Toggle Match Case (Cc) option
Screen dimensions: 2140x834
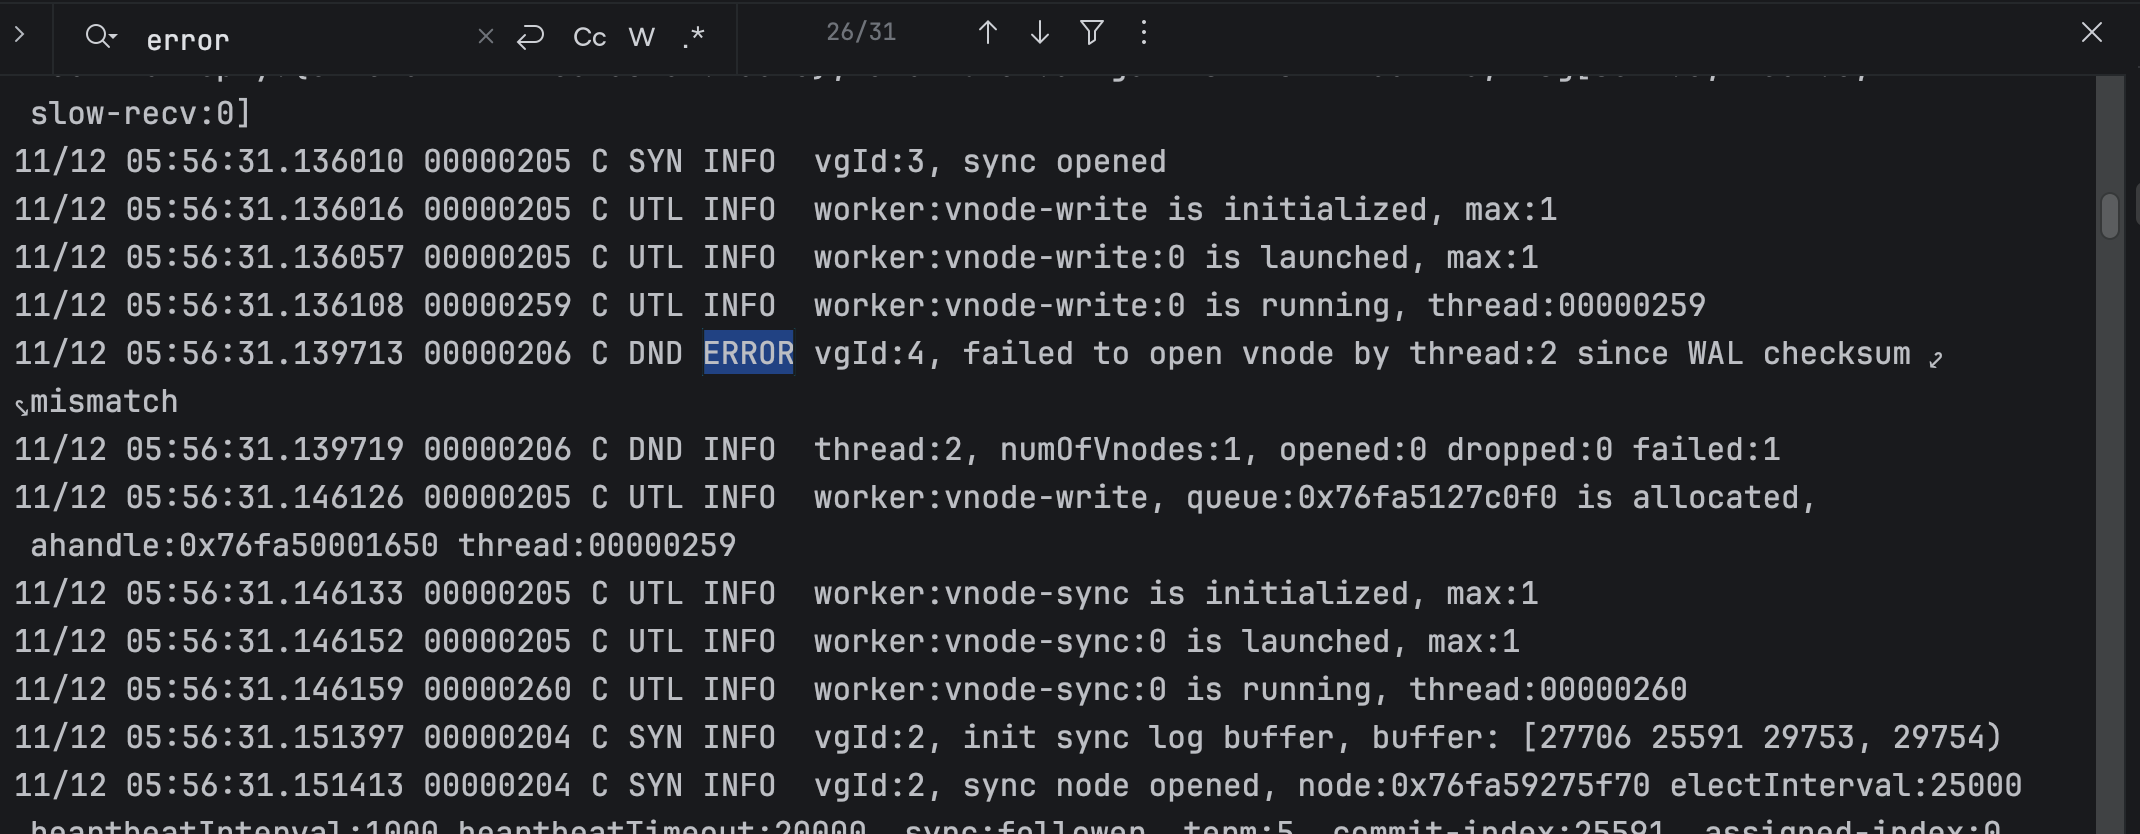click(589, 38)
